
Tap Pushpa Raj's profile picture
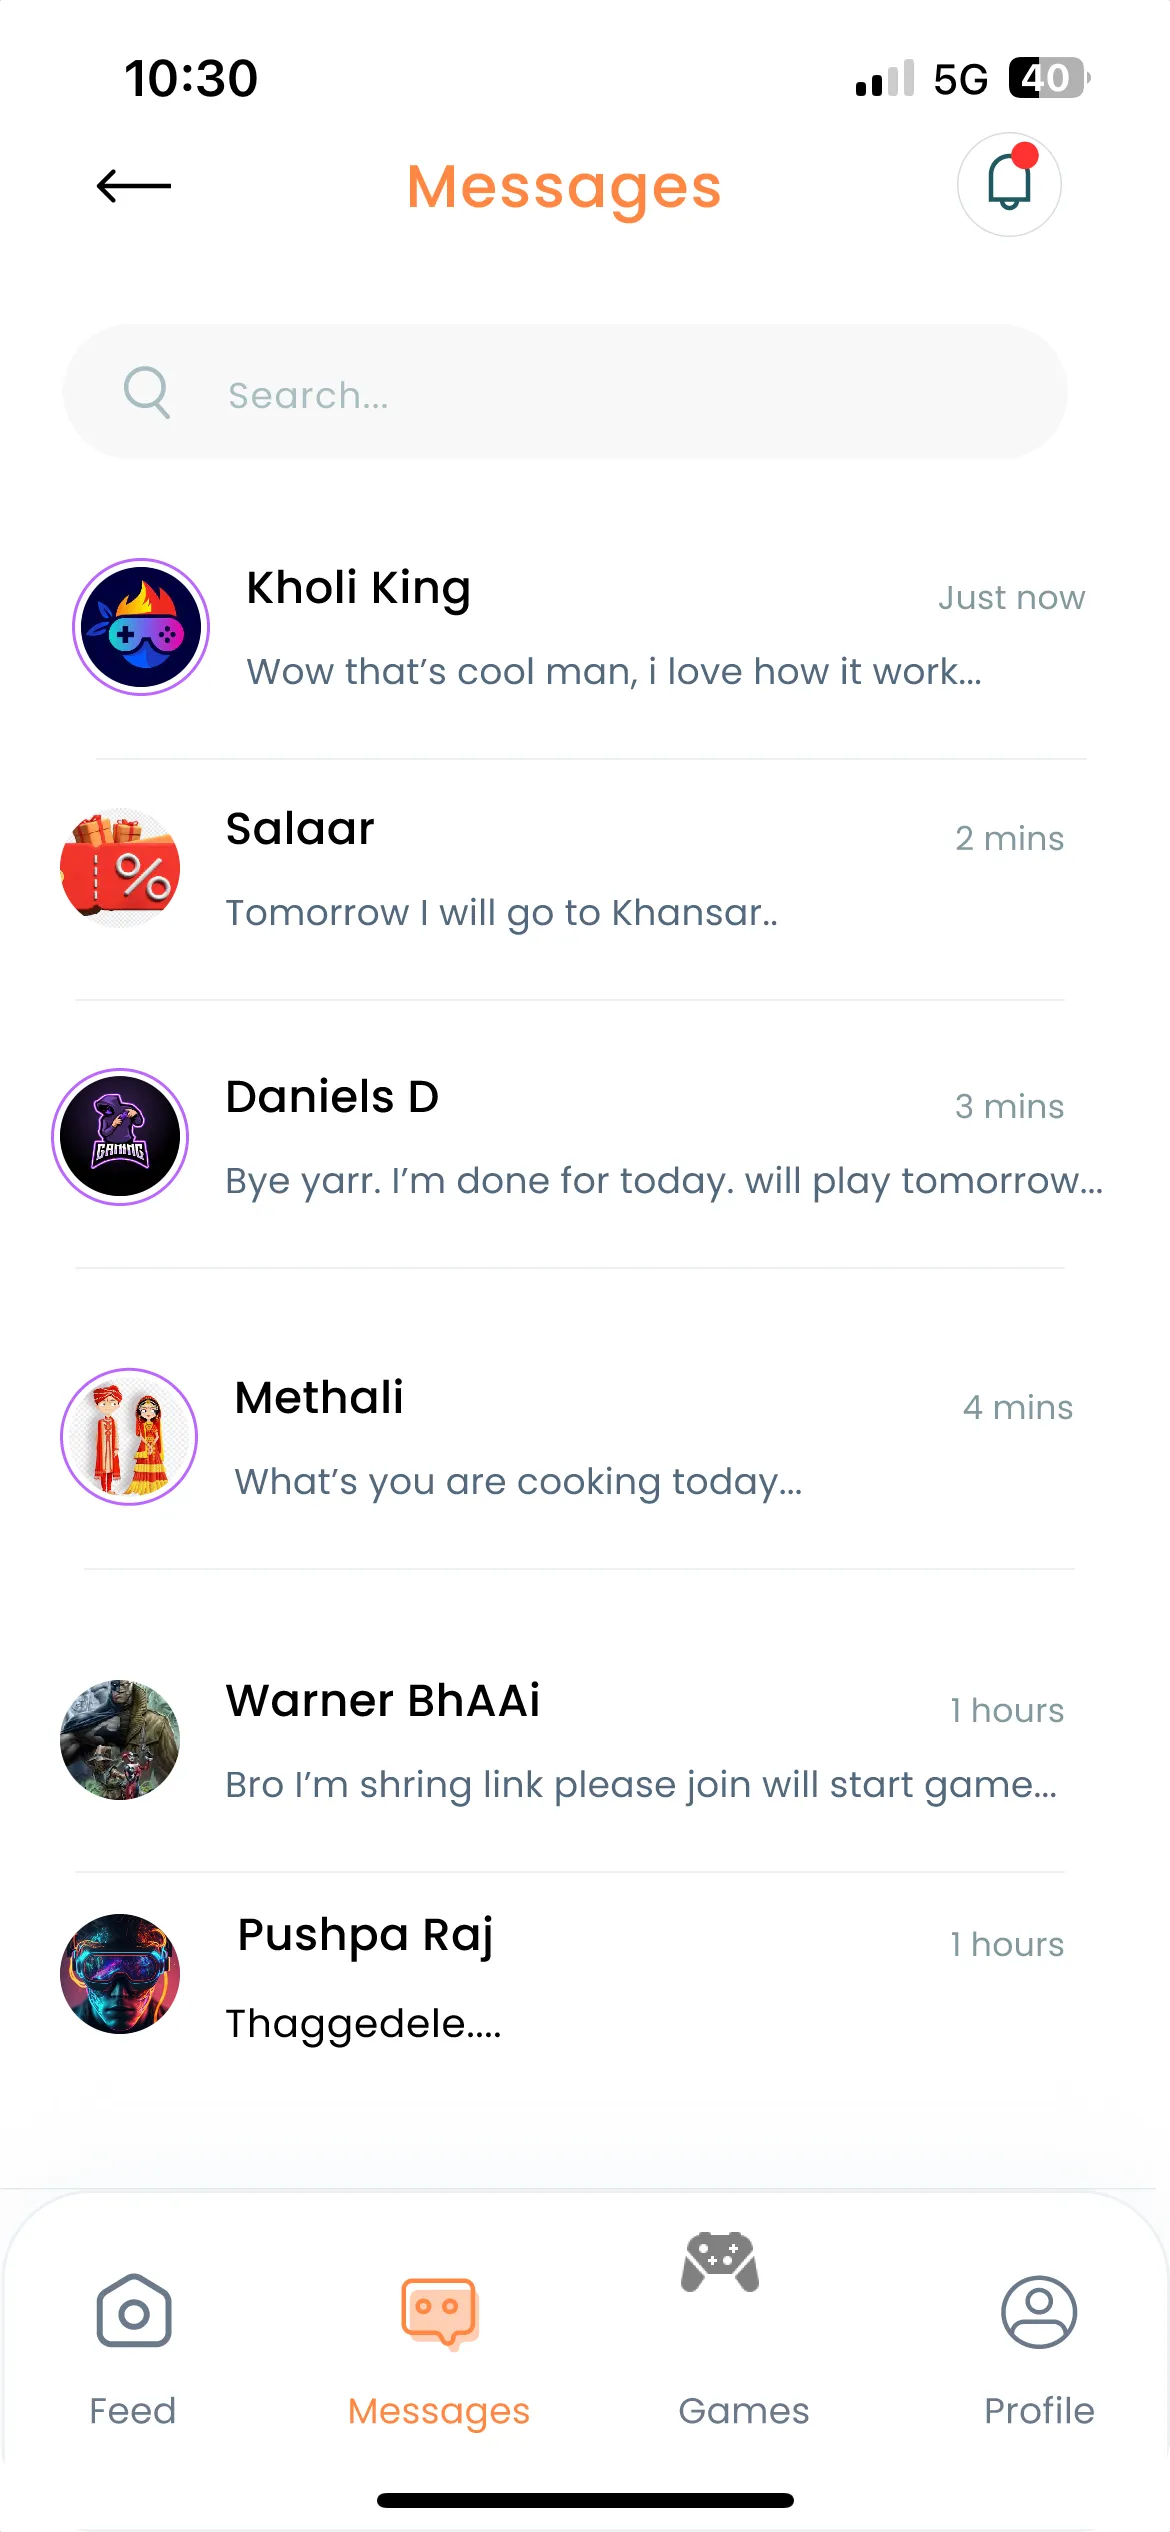[120, 1974]
